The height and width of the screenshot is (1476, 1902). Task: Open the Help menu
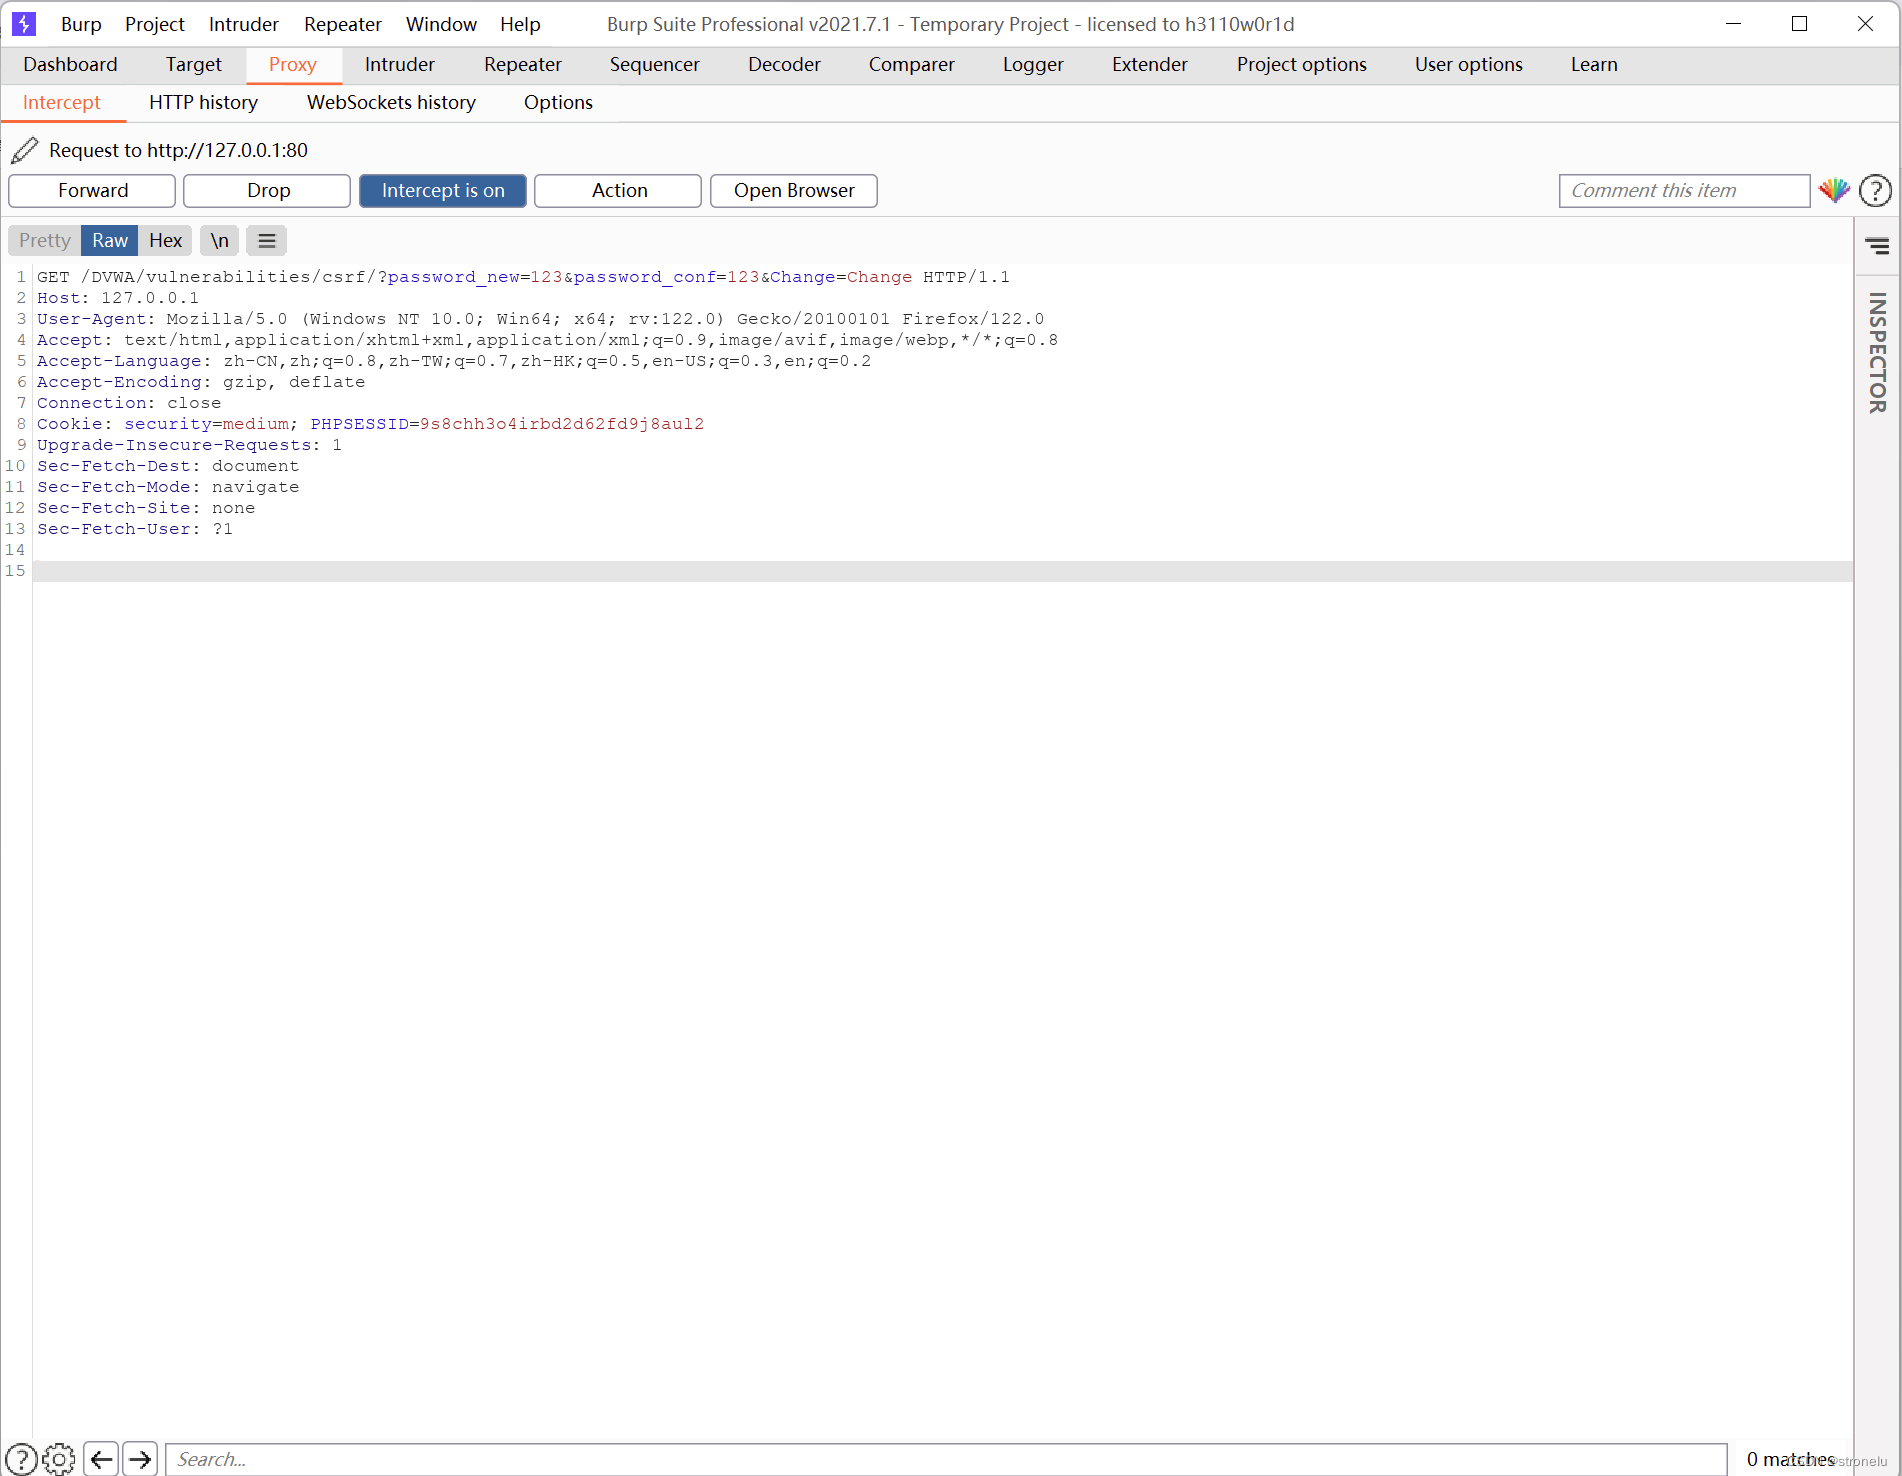coord(520,24)
